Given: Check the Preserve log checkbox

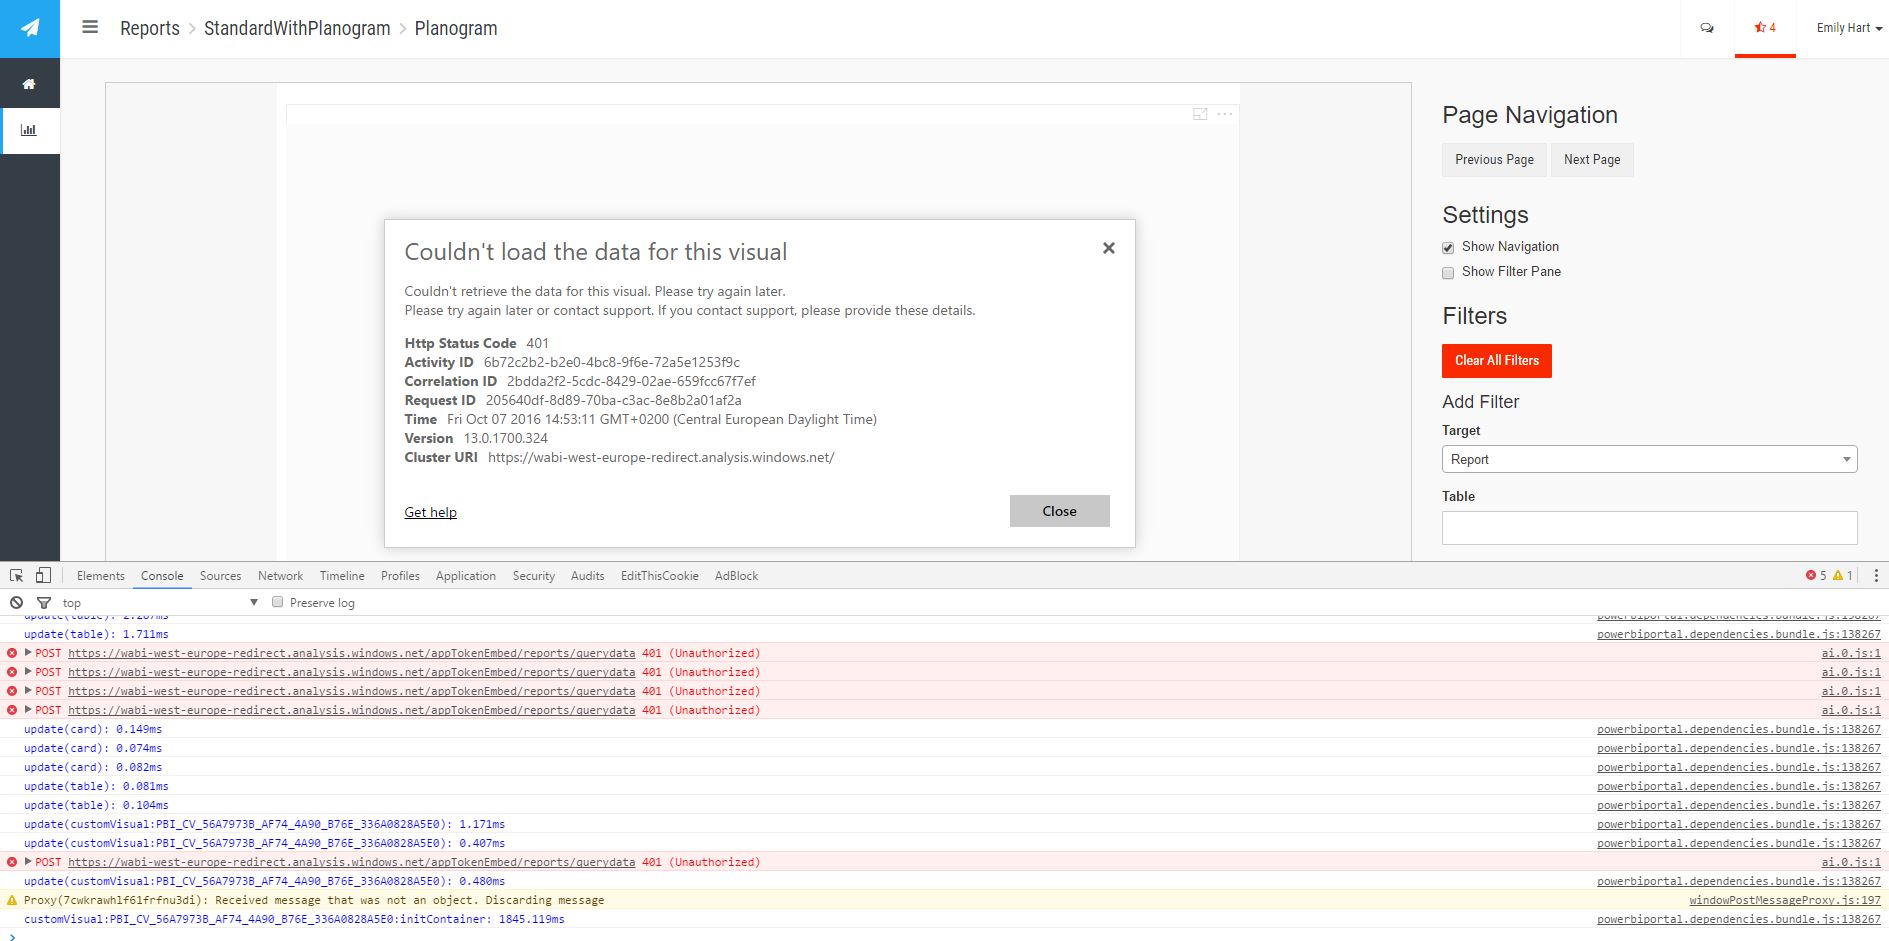Looking at the screenshot, I should click(x=278, y=602).
